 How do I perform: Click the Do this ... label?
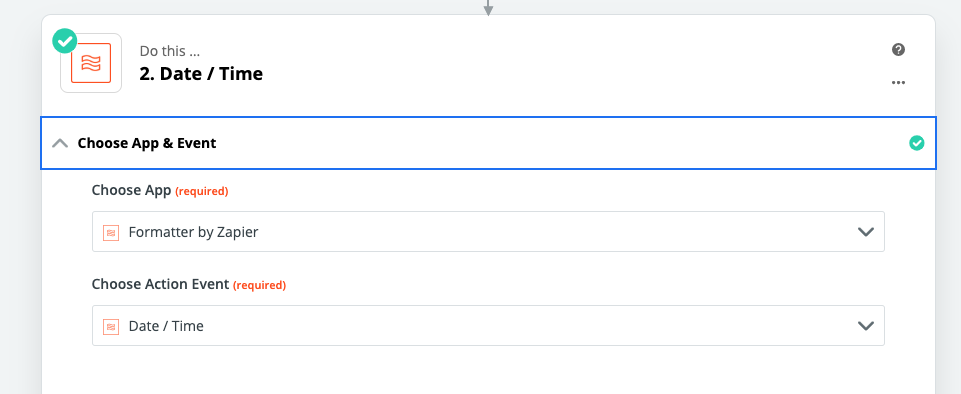pyautogui.click(x=170, y=51)
